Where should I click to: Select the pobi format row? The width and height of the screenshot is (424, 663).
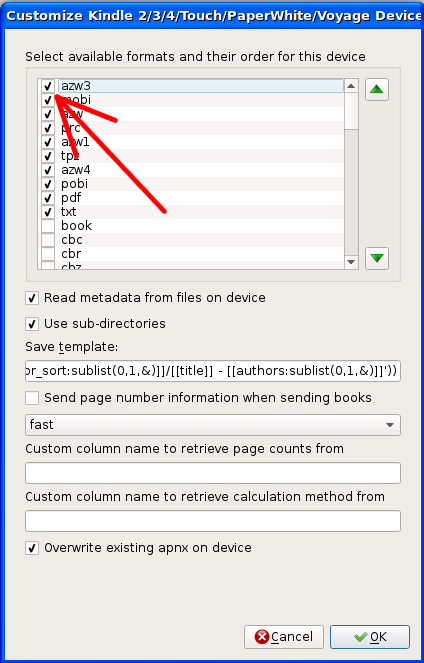(x=191, y=184)
